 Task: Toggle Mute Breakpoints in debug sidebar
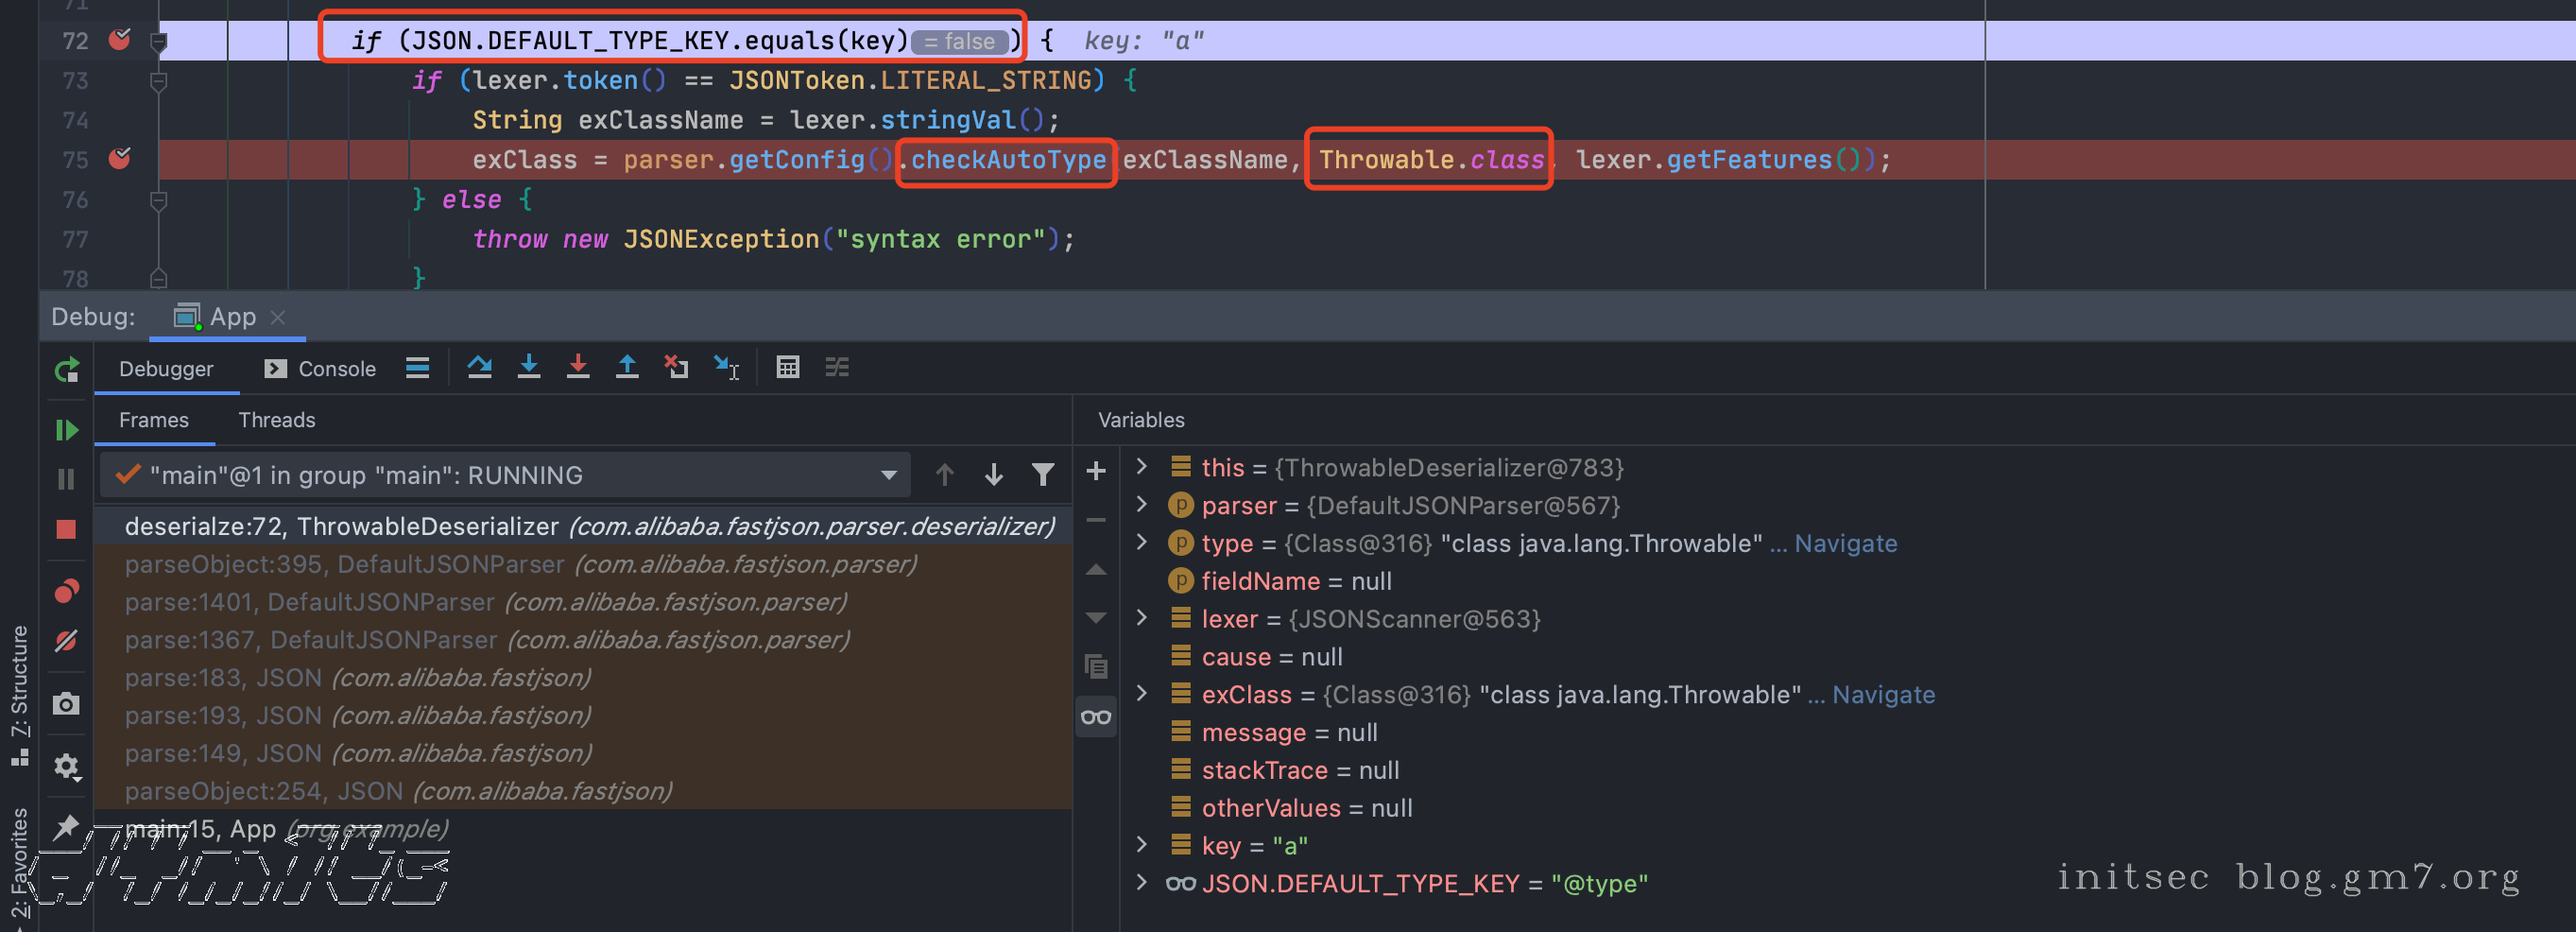click(66, 641)
